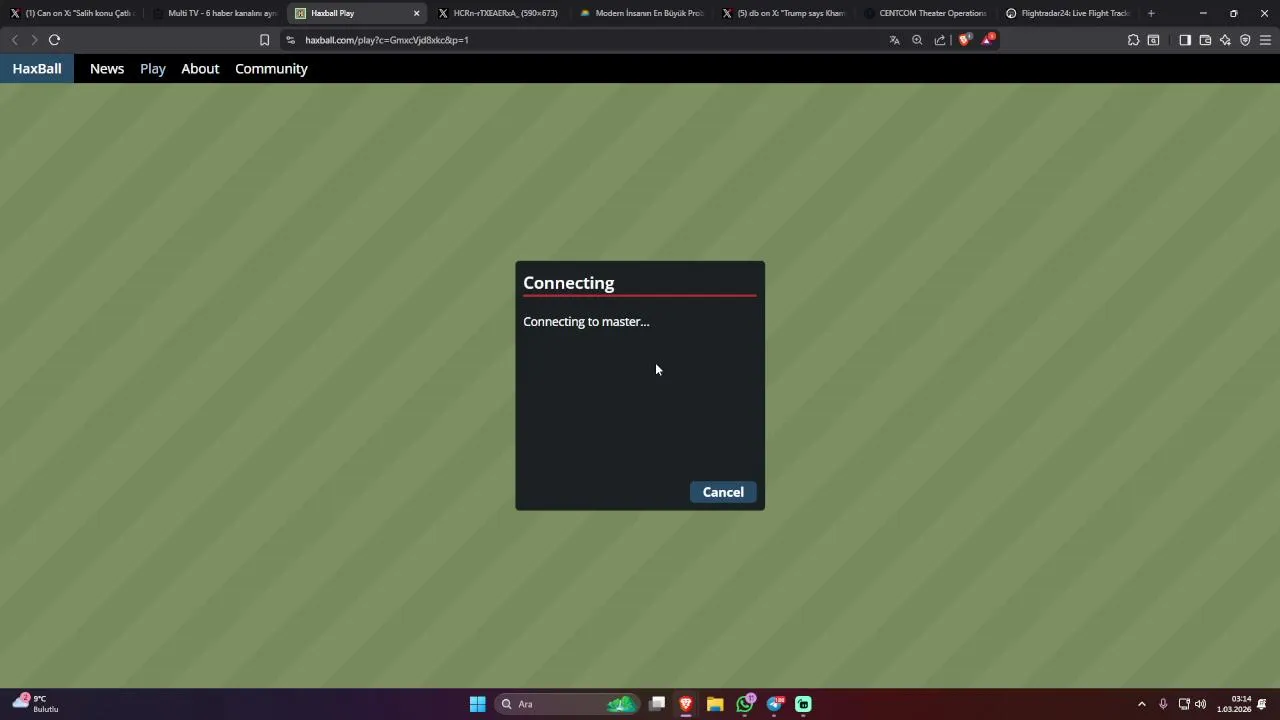Screen dimensions: 1280x720
Task: Reload the current page
Action: (54, 40)
